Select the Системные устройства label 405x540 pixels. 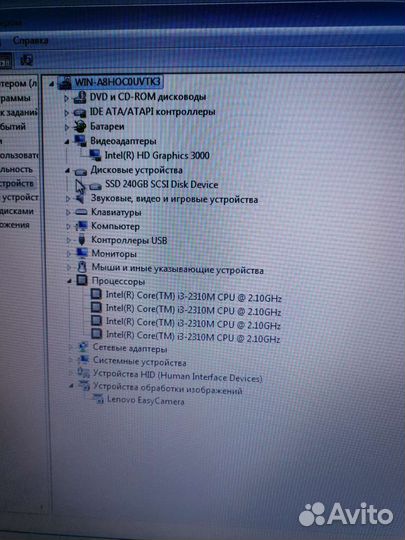click(140, 362)
